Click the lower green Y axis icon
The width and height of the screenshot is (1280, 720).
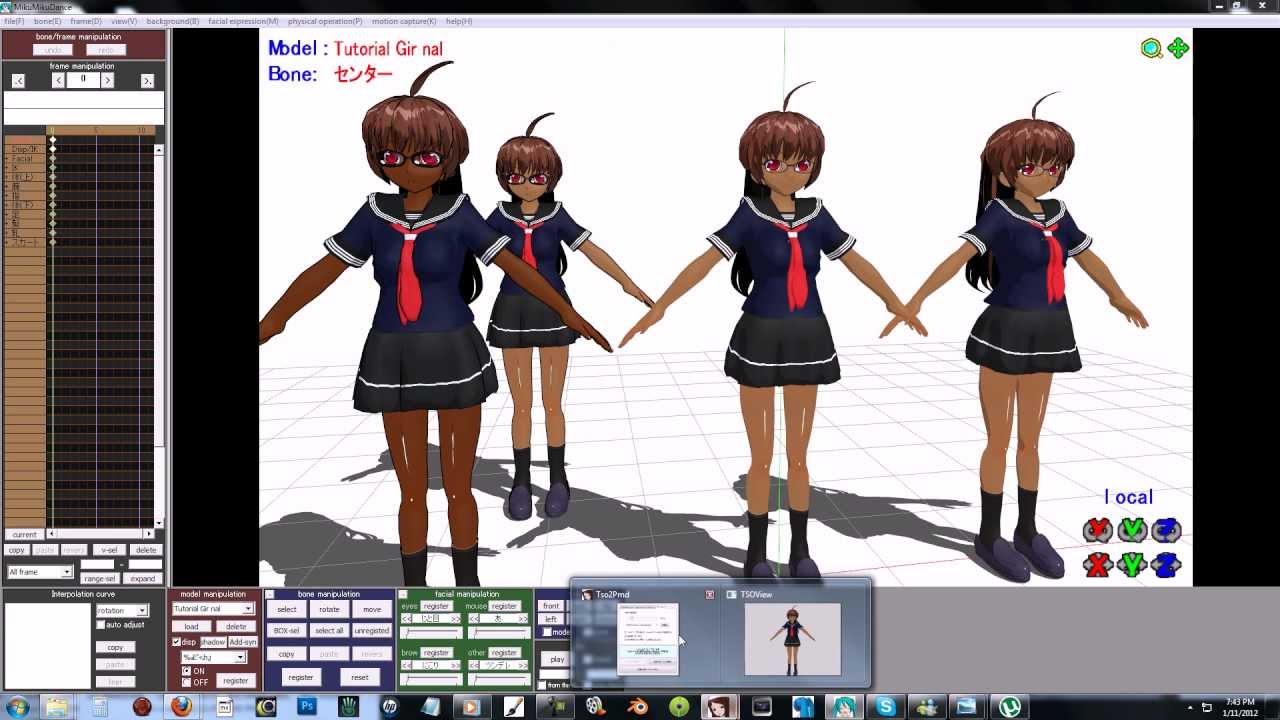pyautogui.click(x=1132, y=565)
